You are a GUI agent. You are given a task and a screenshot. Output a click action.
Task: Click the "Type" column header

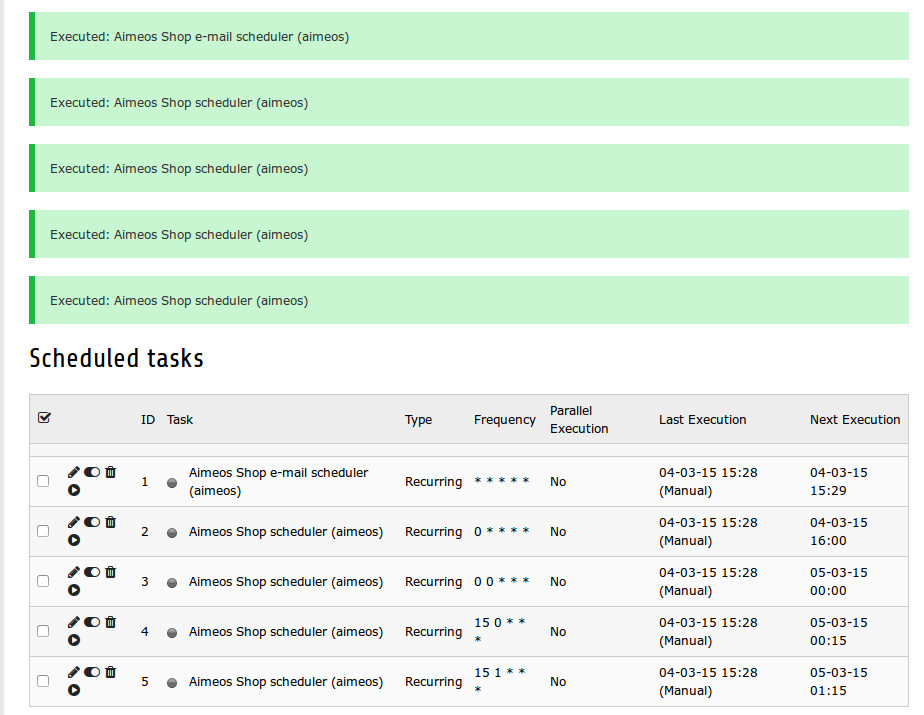click(418, 420)
